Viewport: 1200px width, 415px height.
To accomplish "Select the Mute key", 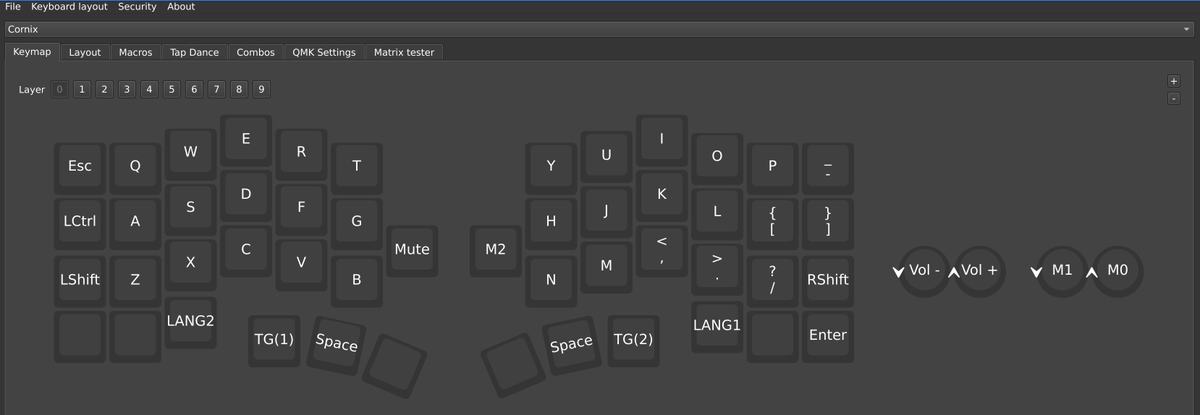I will click(x=412, y=250).
